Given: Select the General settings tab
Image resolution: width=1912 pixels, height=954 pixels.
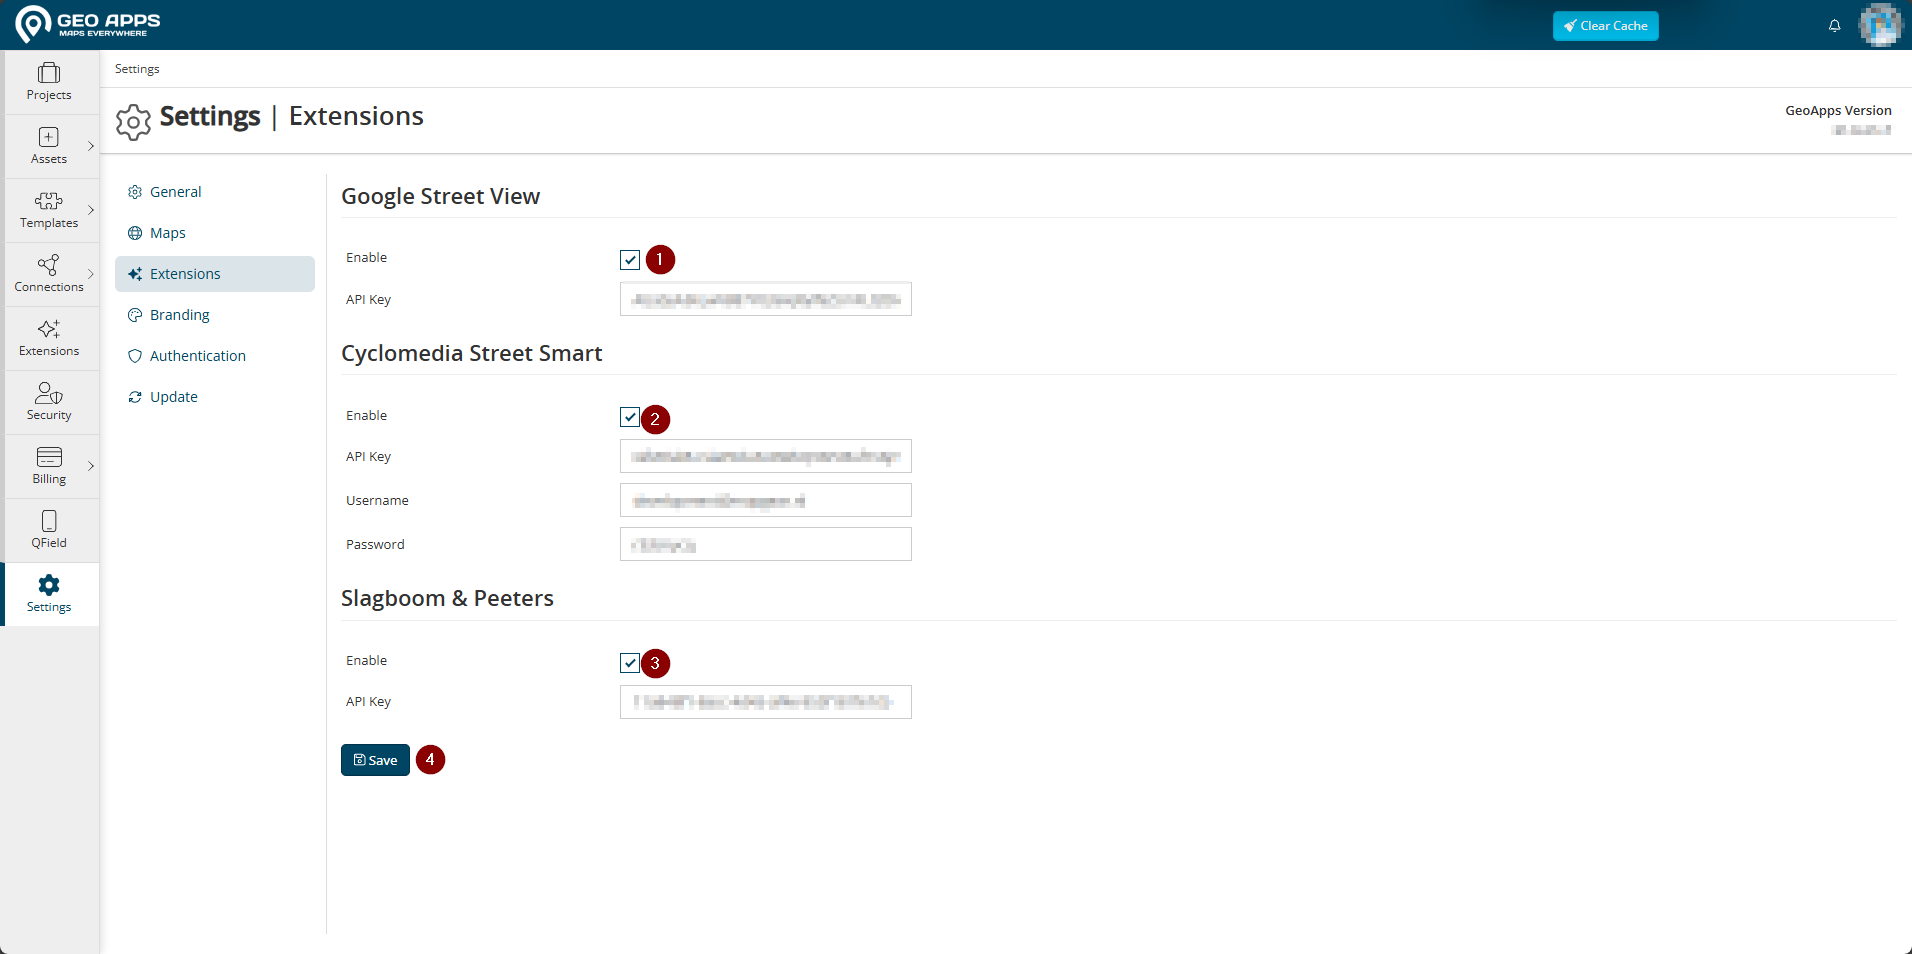Looking at the screenshot, I should (x=215, y=192).
